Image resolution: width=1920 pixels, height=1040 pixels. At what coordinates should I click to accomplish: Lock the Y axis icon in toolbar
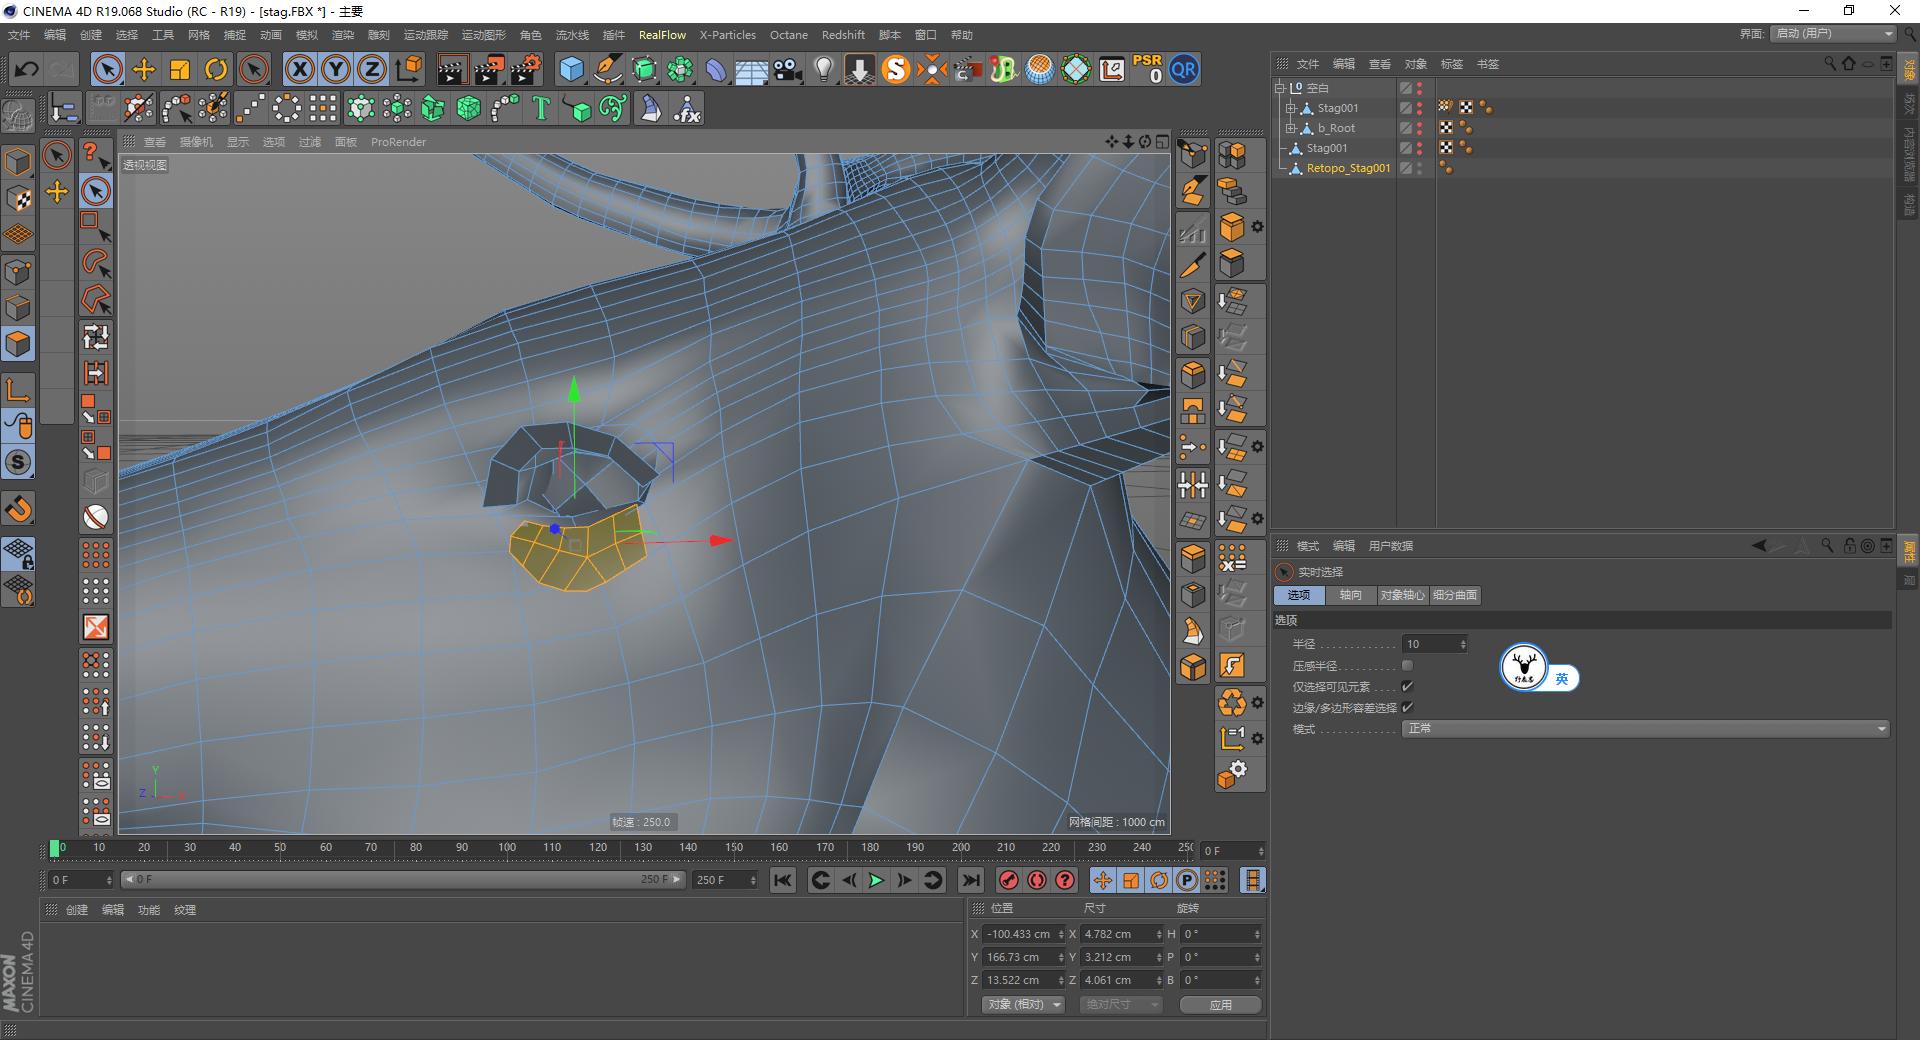[x=335, y=69]
